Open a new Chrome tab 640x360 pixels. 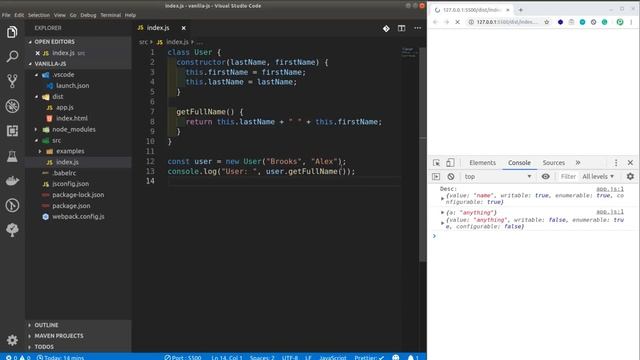click(x=520, y=10)
